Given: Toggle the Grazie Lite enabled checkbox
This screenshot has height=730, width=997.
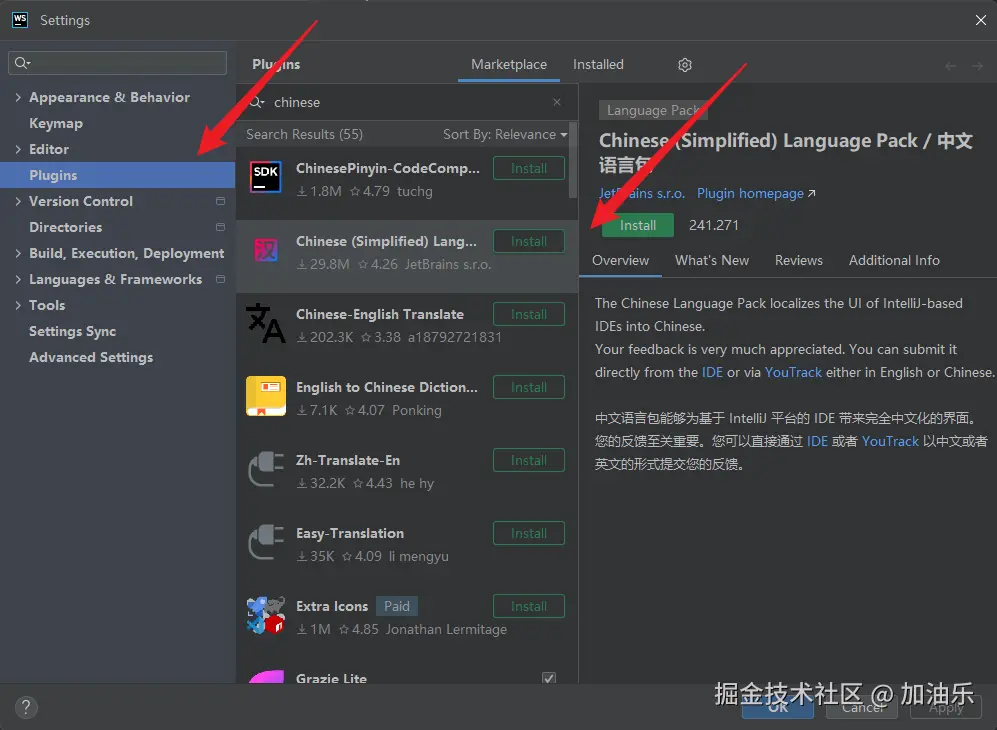Looking at the screenshot, I should click(x=549, y=678).
